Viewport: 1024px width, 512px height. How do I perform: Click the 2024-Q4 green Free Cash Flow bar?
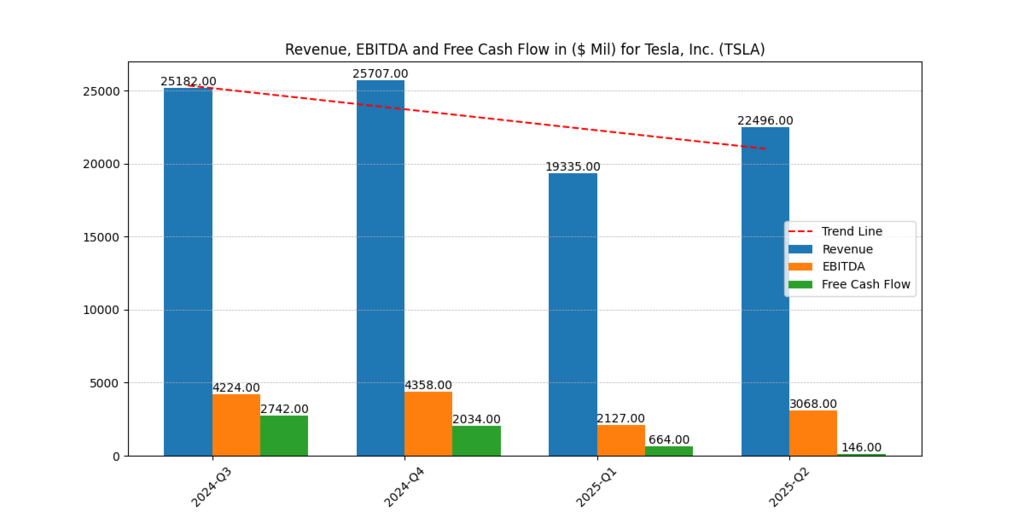pyautogui.click(x=476, y=441)
